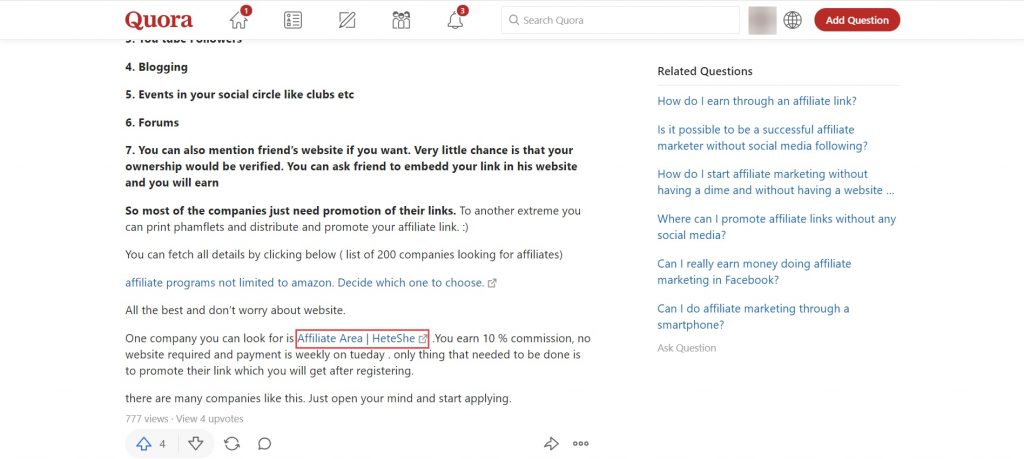Reshare answer using circular arrows icon
Viewport: 1024px width, 459px height.
pos(232,444)
